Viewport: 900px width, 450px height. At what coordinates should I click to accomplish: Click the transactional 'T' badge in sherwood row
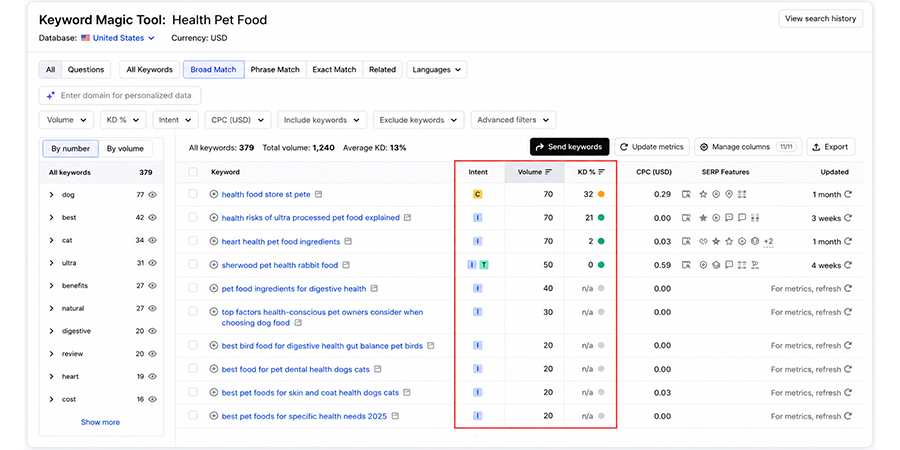click(x=484, y=265)
